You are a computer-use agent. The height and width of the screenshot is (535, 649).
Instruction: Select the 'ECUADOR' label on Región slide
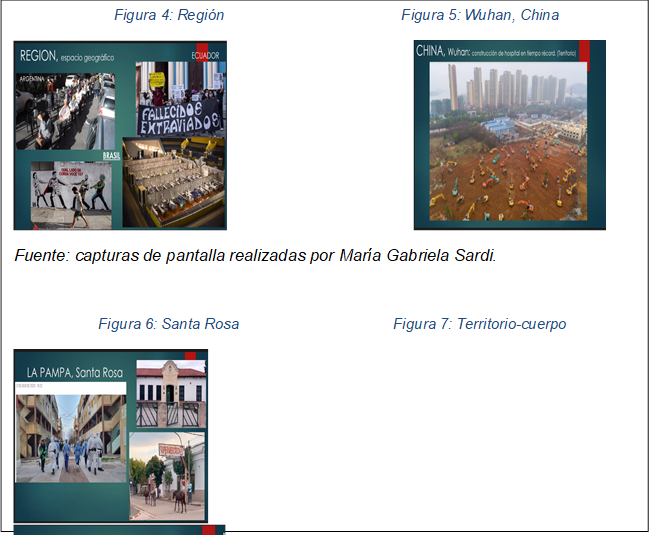pyautogui.click(x=205, y=54)
